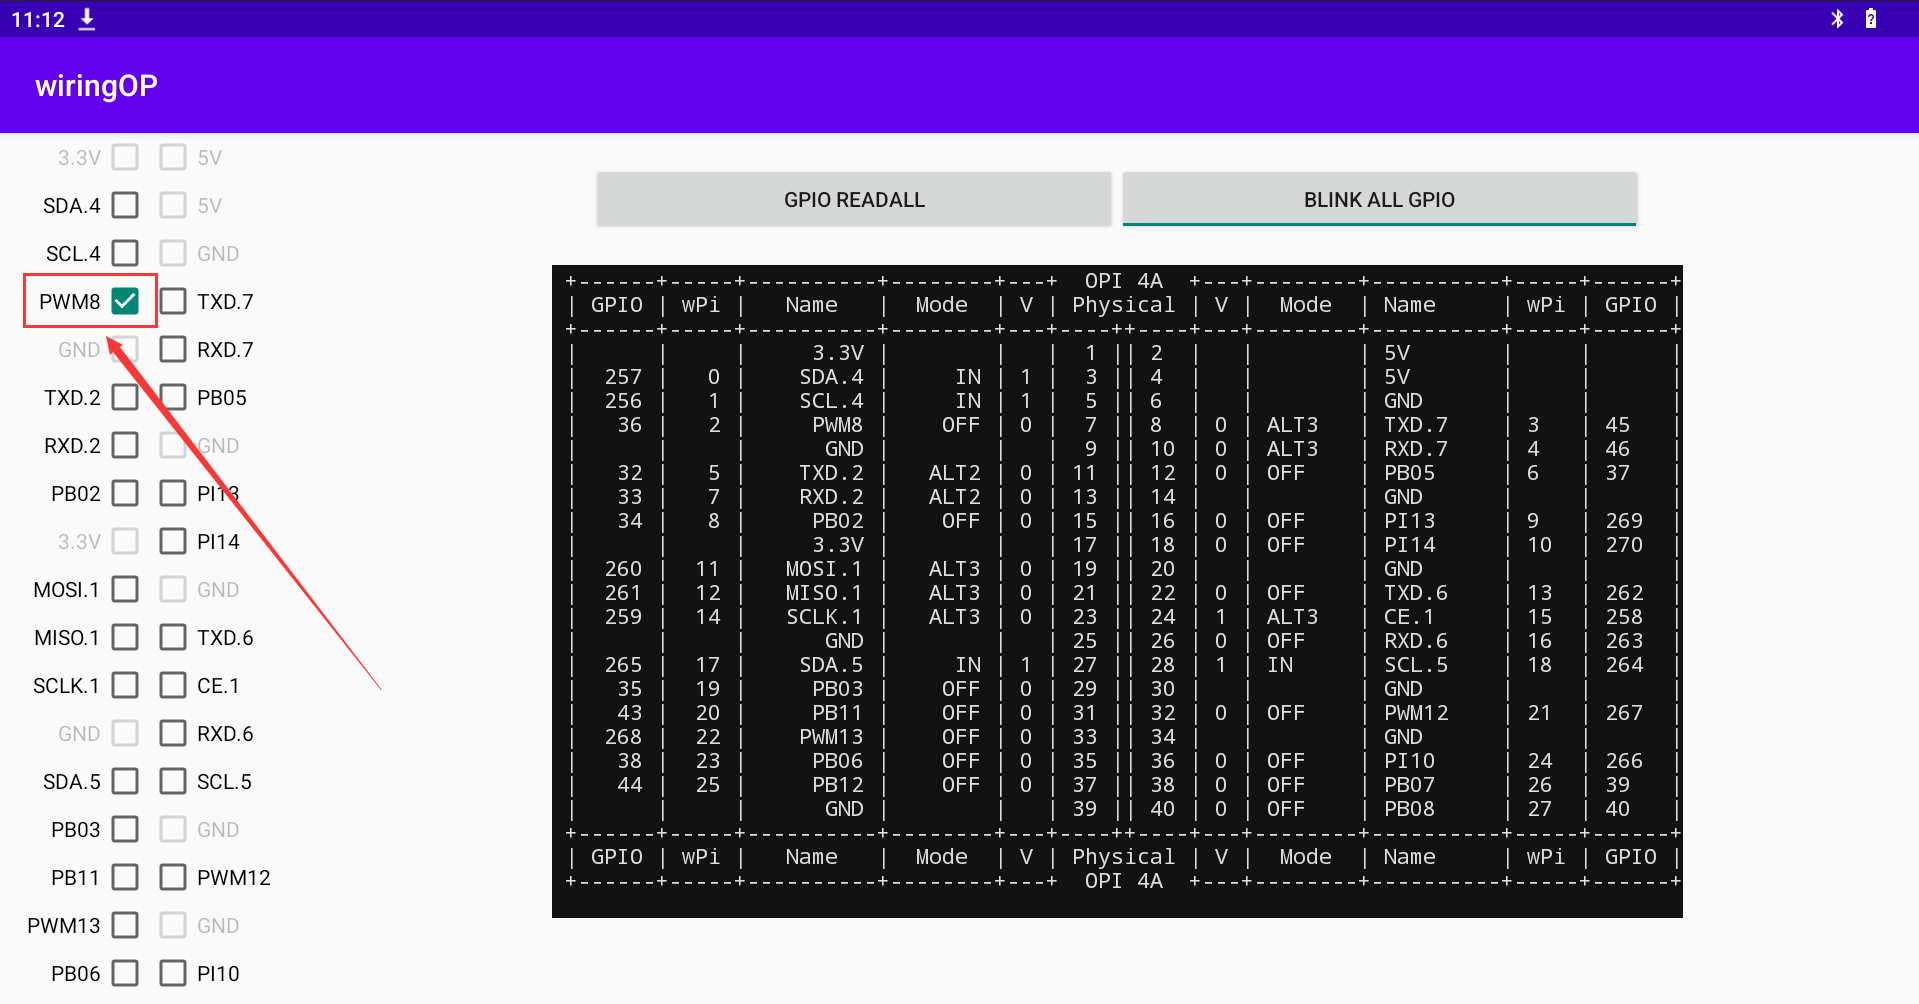Enable the SCLK.1 checkbox

(x=125, y=685)
